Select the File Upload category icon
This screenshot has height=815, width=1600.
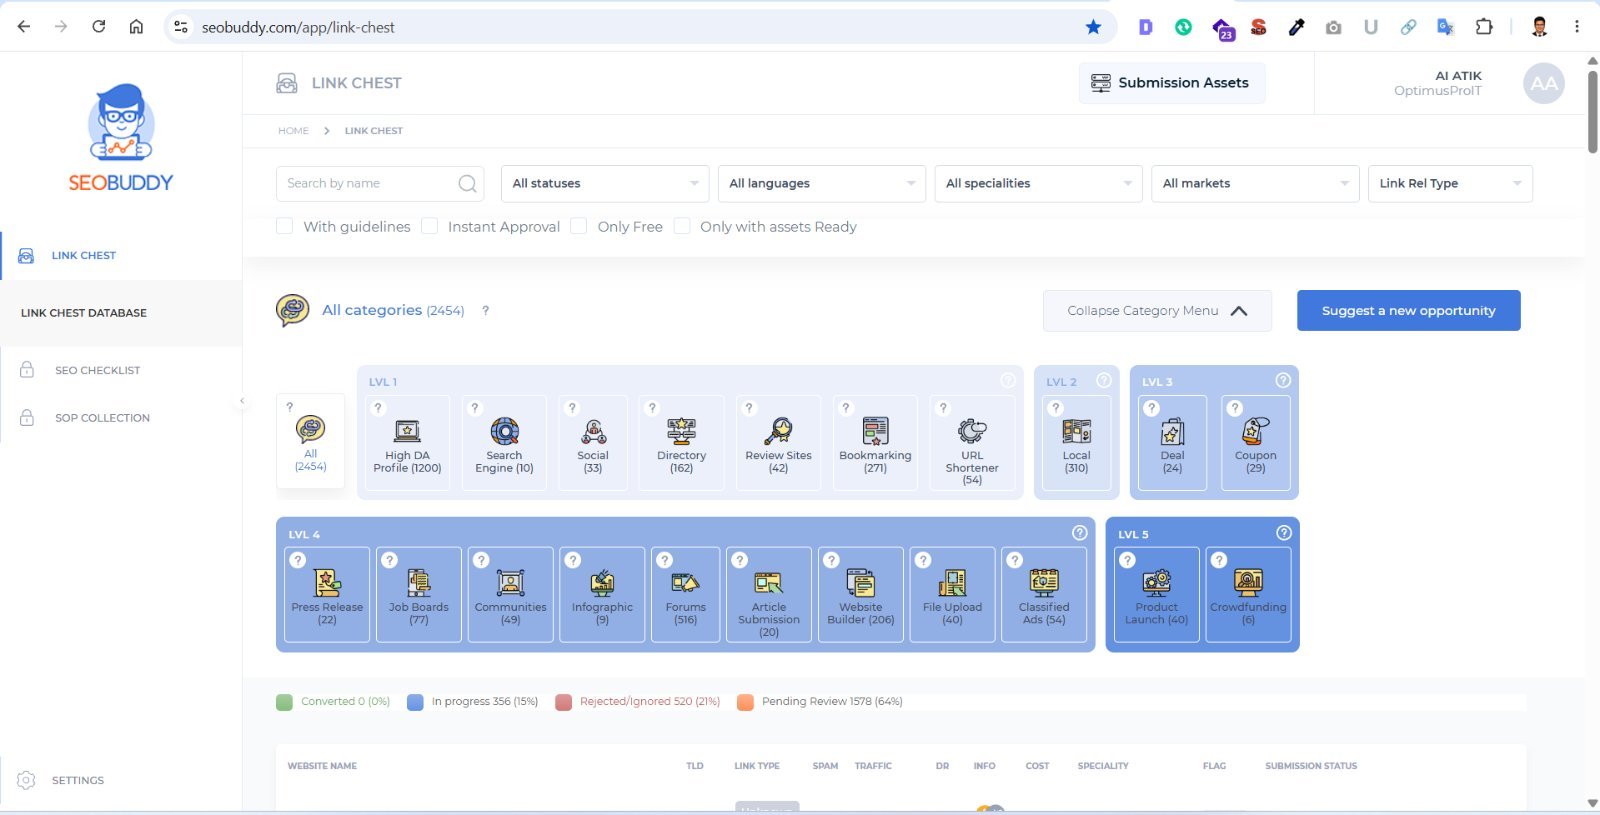coord(952,582)
